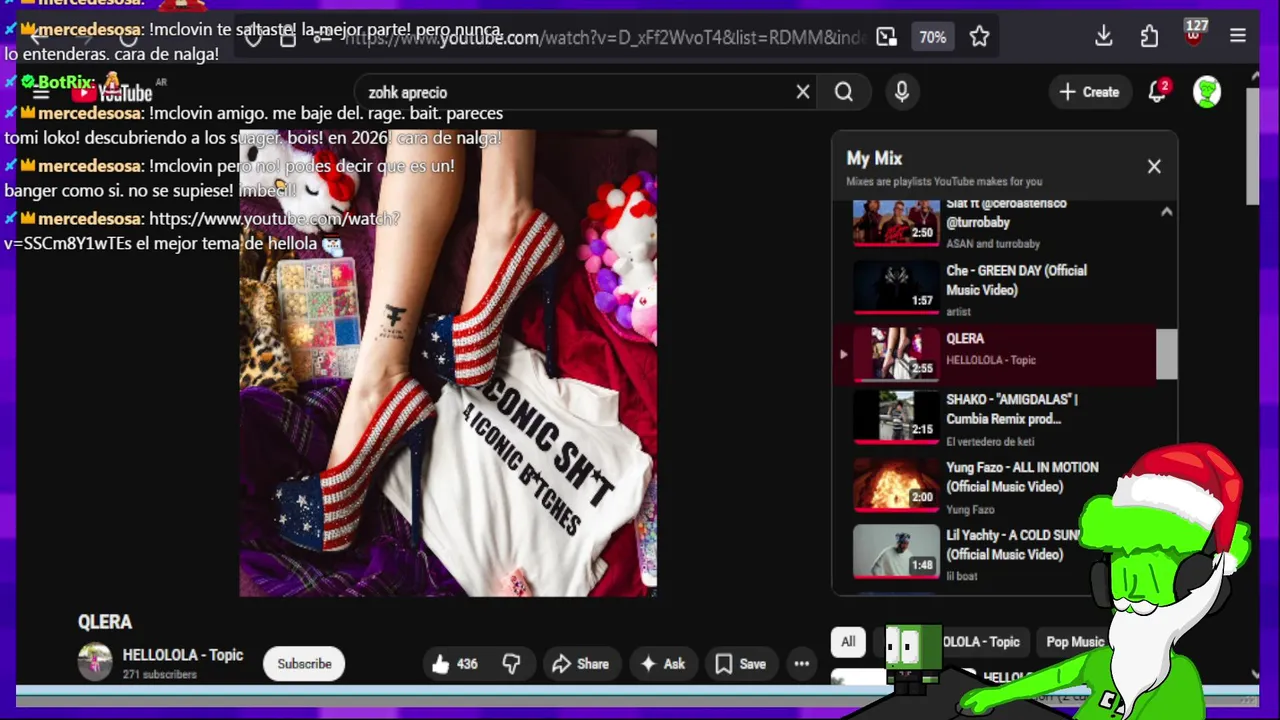Open YouTube notifications bell
This screenshot has width=1280, height=720.
1158,91
